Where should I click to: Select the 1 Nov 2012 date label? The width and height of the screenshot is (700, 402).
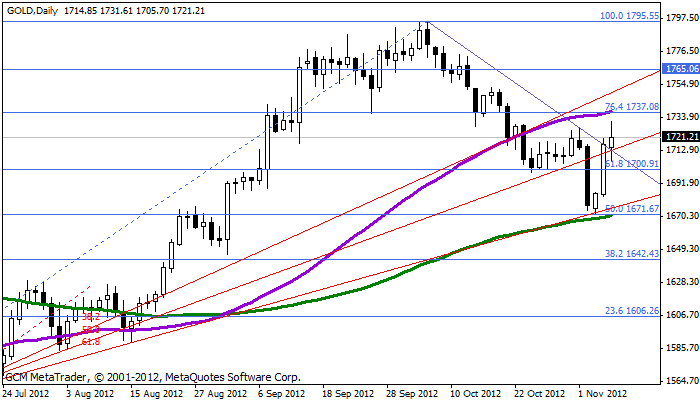coord(605,394)
